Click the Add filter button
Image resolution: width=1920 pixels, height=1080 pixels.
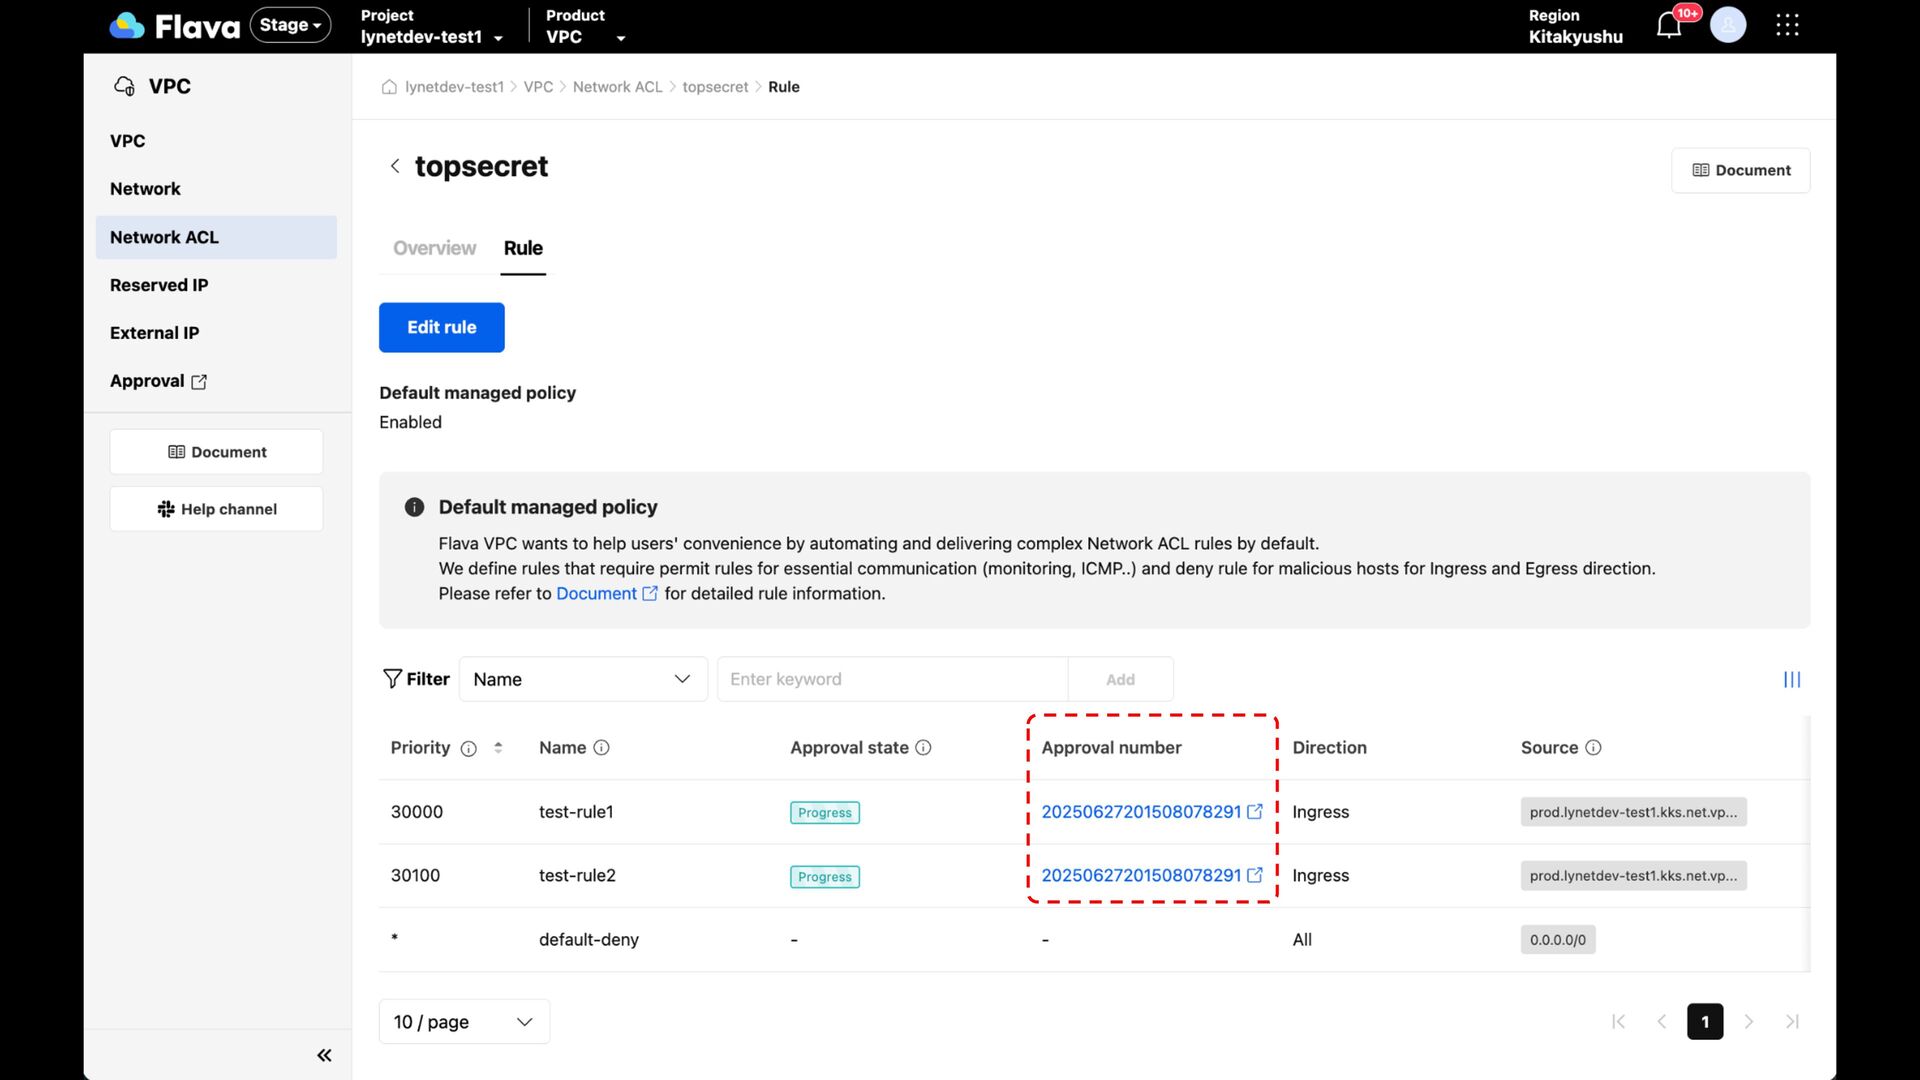(1120, 679)
